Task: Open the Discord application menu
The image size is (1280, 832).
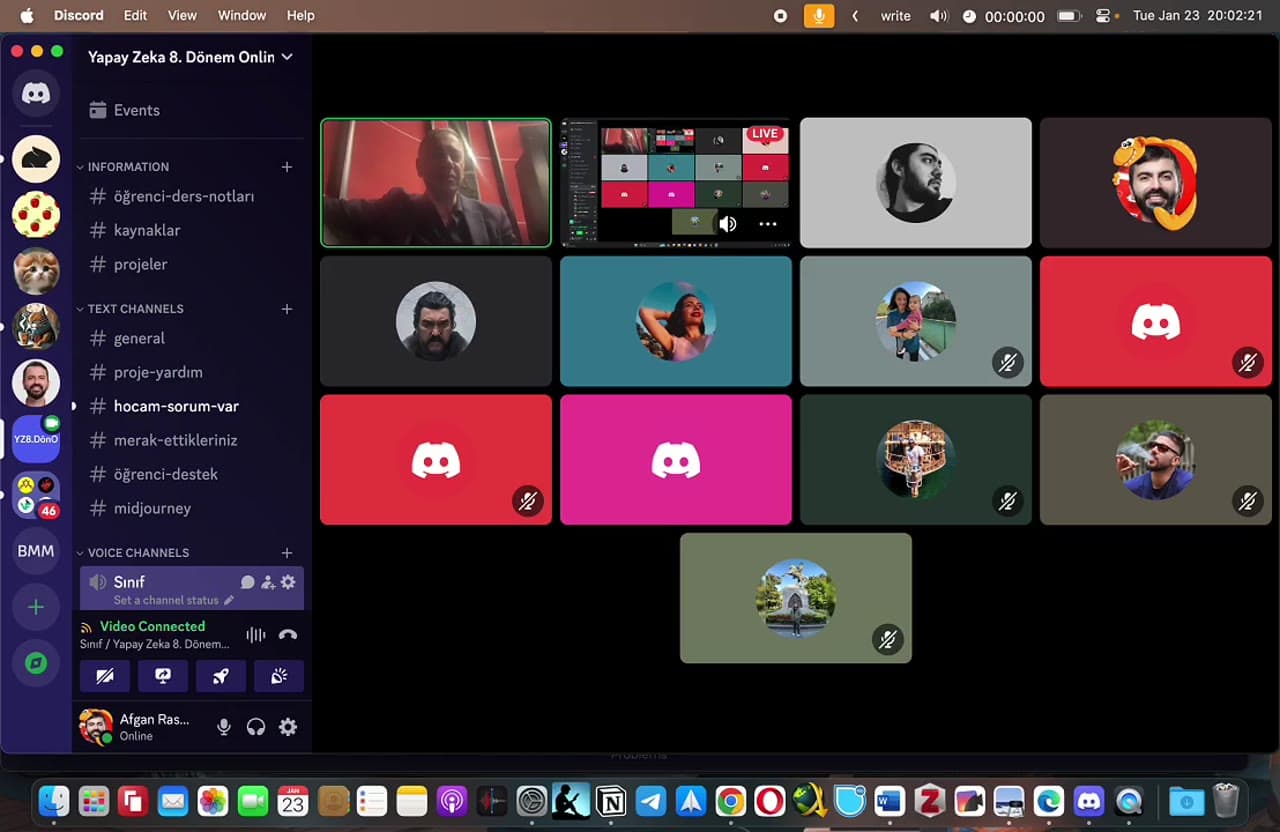Action: (x=79, y=16)
